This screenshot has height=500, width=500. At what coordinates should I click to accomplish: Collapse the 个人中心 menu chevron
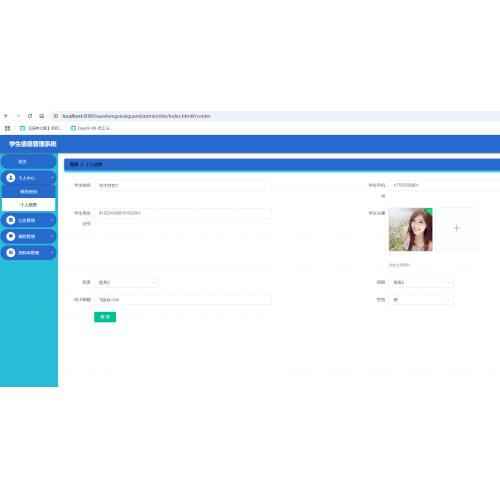click(52, 178)
